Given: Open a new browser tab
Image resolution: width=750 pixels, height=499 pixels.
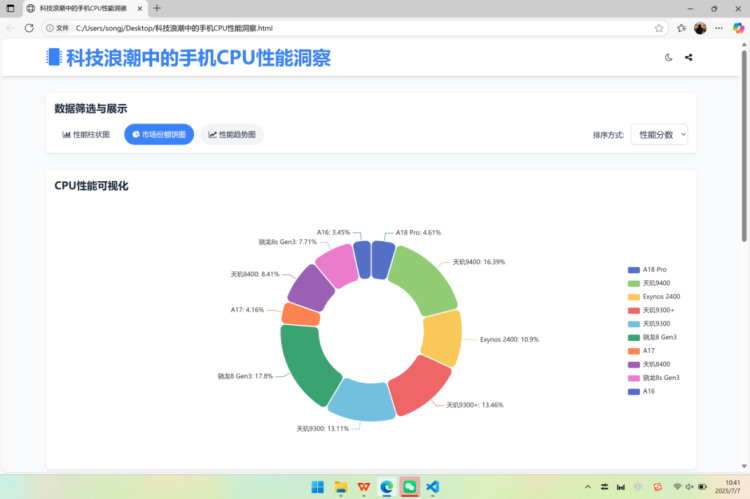Looking at the screenshot, I should [157, 8].
